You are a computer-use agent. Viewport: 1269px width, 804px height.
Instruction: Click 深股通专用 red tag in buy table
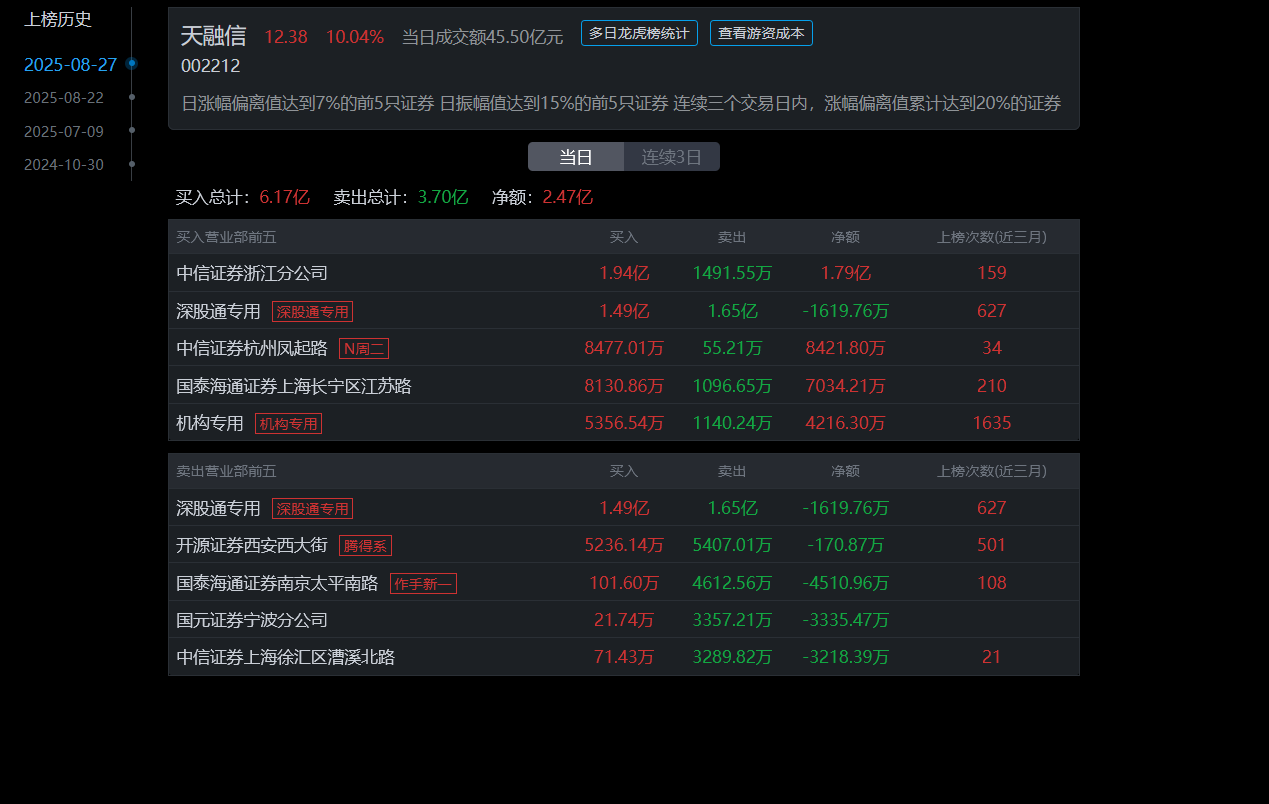point(312,311)
